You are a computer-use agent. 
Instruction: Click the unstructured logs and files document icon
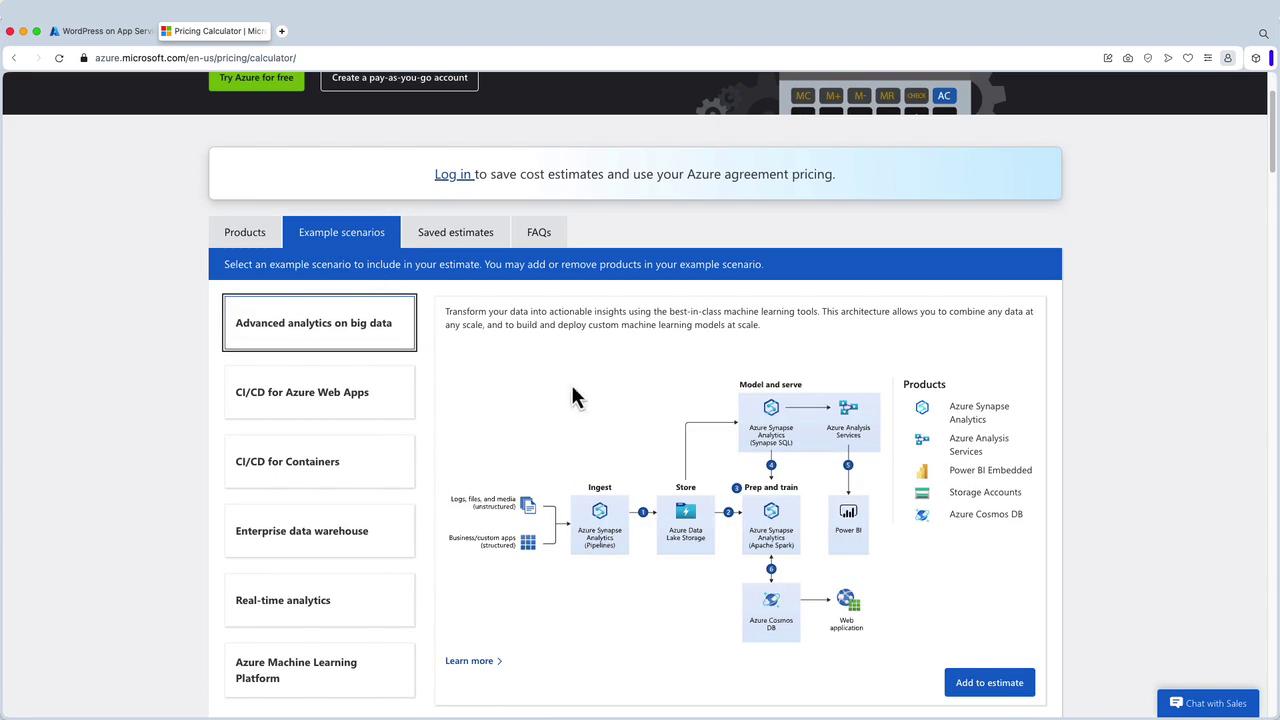528,505
